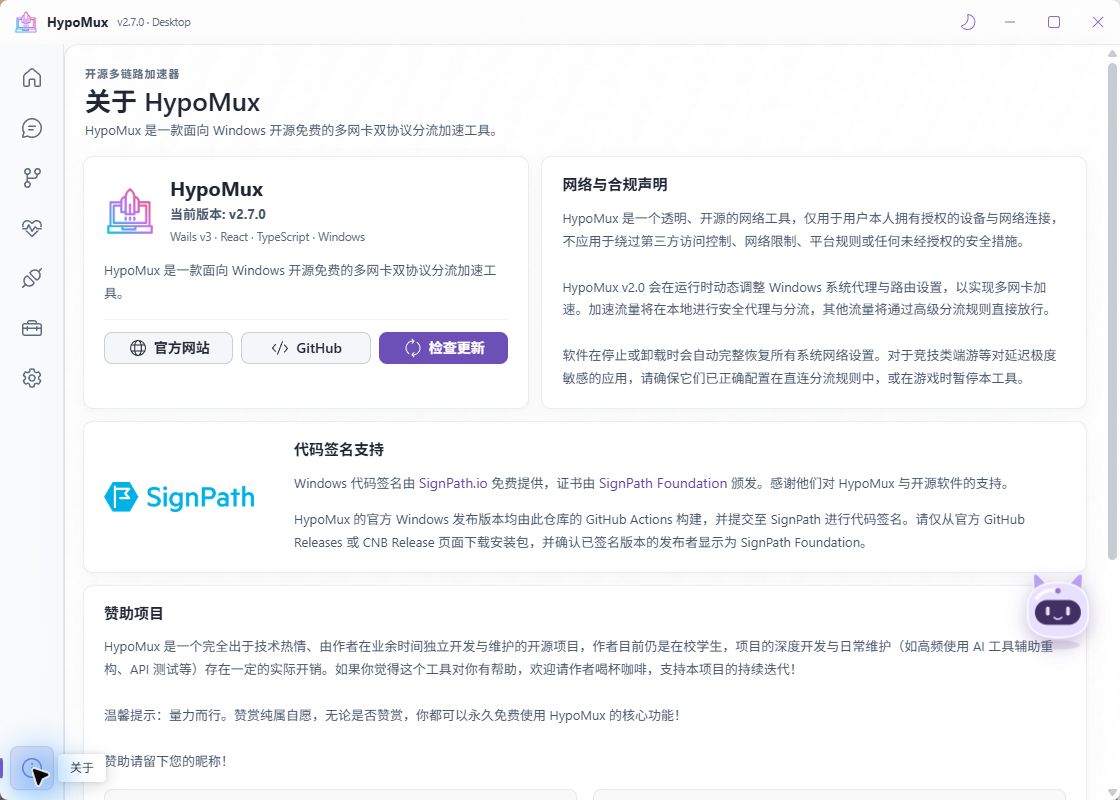Click the 代码签名支持 heading

click(339, 450)
